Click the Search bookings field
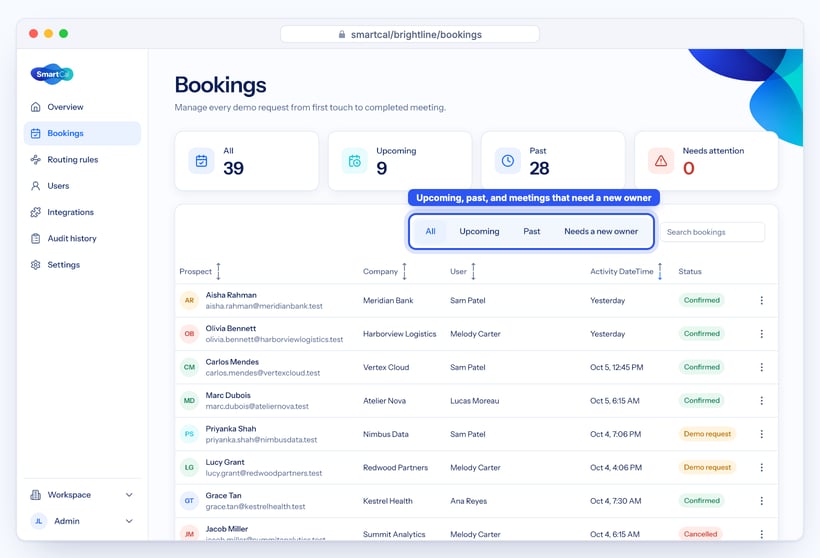Viewport: 820px width, 558px height. 712,232
